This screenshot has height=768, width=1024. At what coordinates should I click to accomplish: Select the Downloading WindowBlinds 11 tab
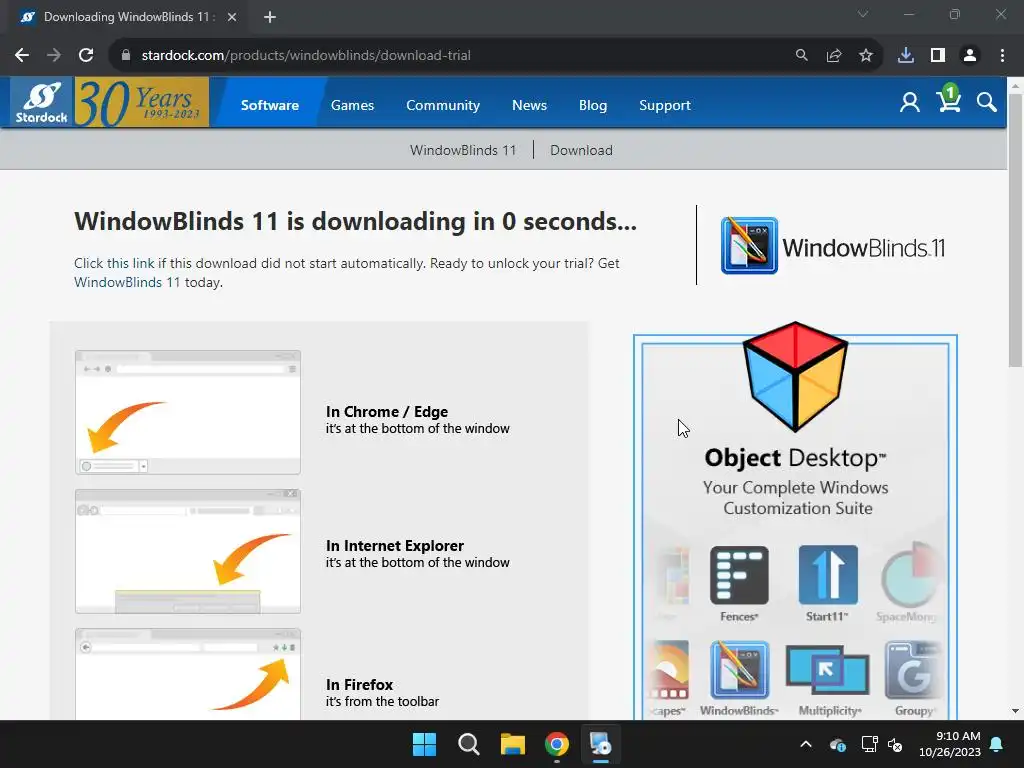tap(127, 18)
